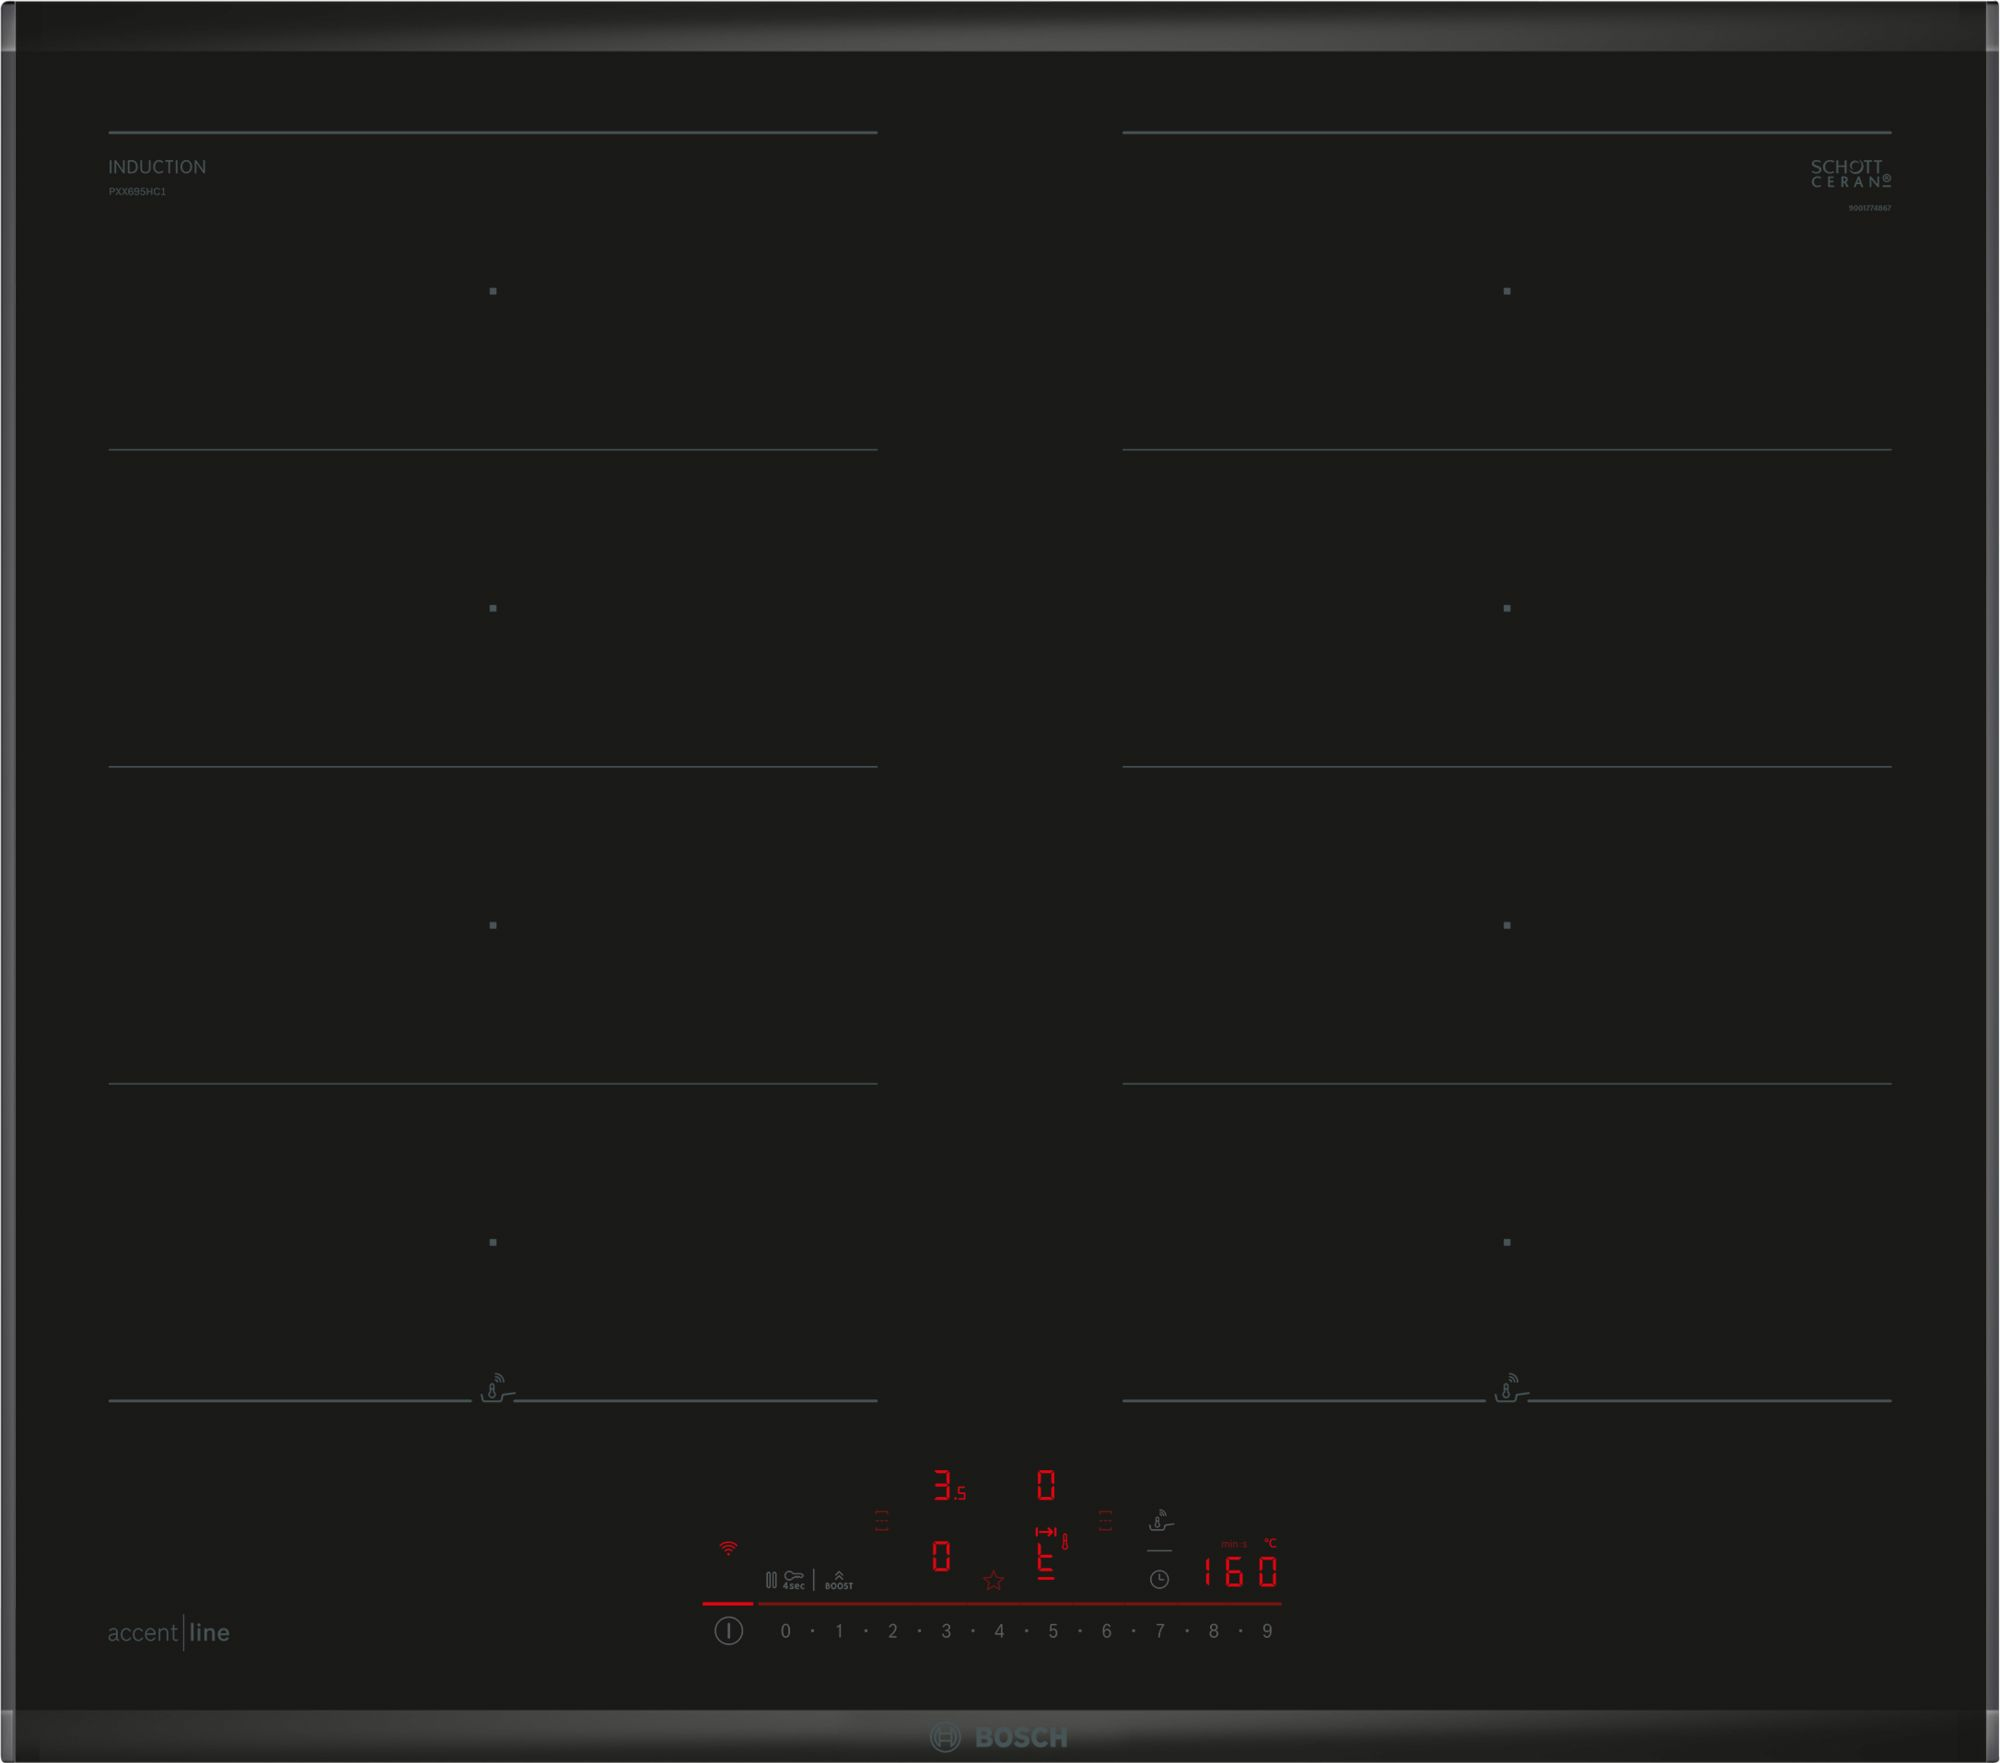
Task: Select the lower left zone display showing 0
Action: tap(941, 1556)
